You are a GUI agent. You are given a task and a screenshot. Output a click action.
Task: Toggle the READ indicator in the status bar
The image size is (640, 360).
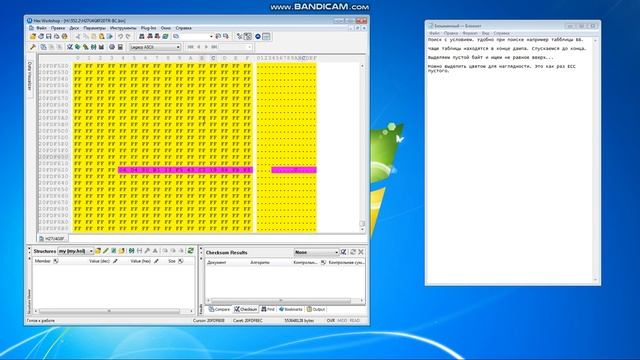[x=355, y=321]
